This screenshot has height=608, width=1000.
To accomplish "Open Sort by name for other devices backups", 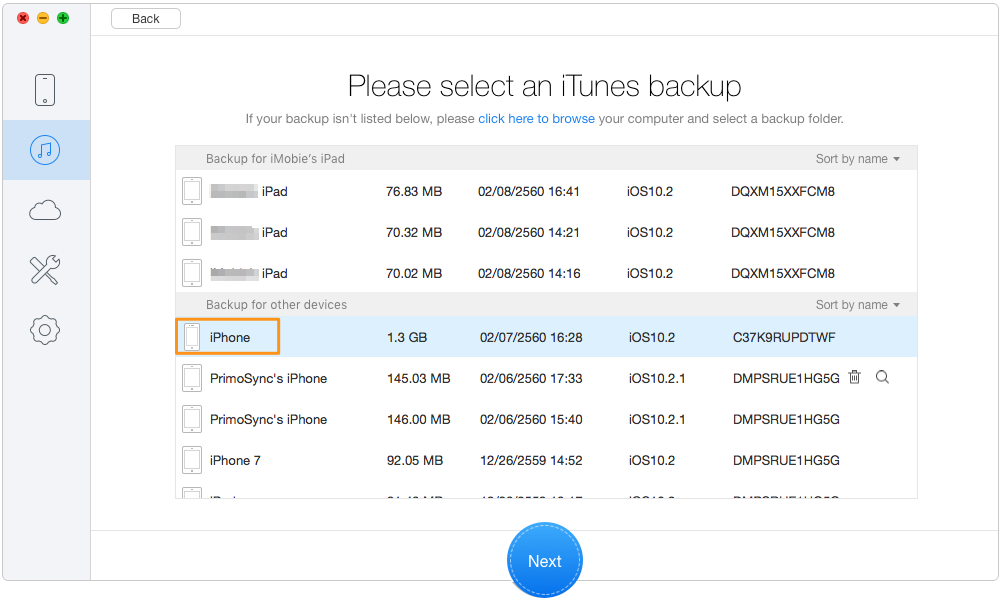I will (857, 305).
